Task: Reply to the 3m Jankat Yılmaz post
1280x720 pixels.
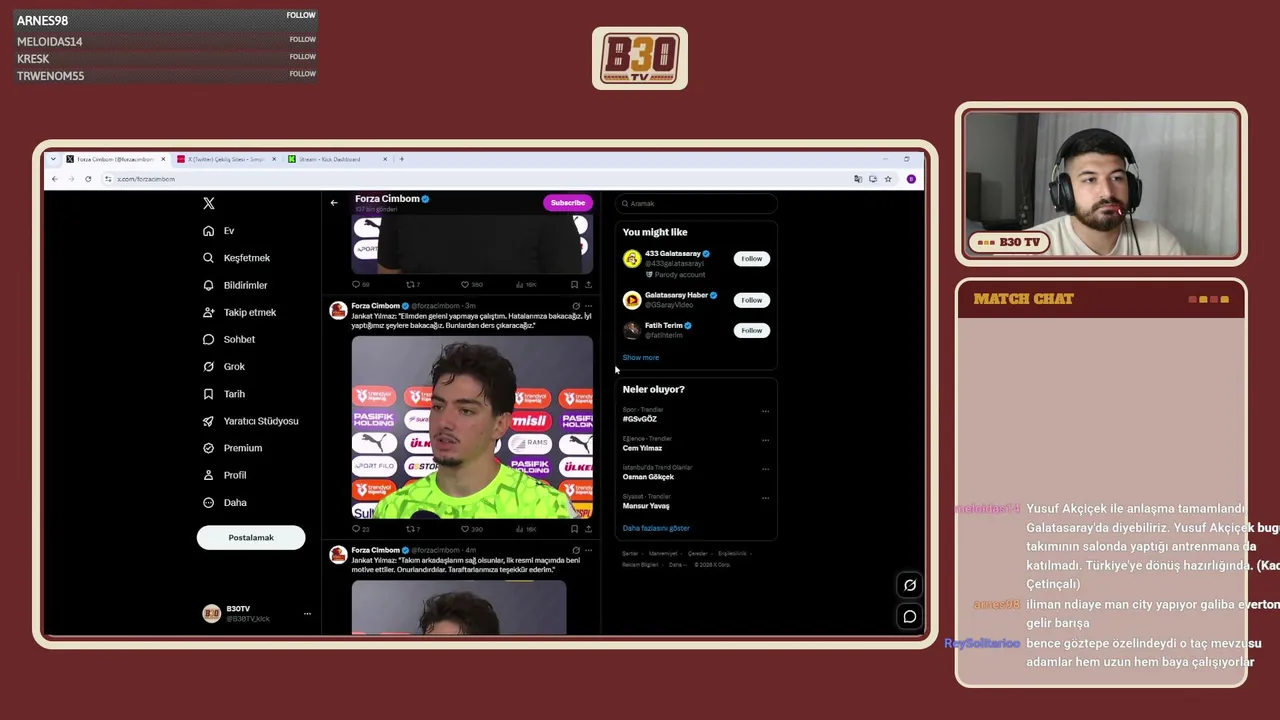Action: click(x=355, y=529)
